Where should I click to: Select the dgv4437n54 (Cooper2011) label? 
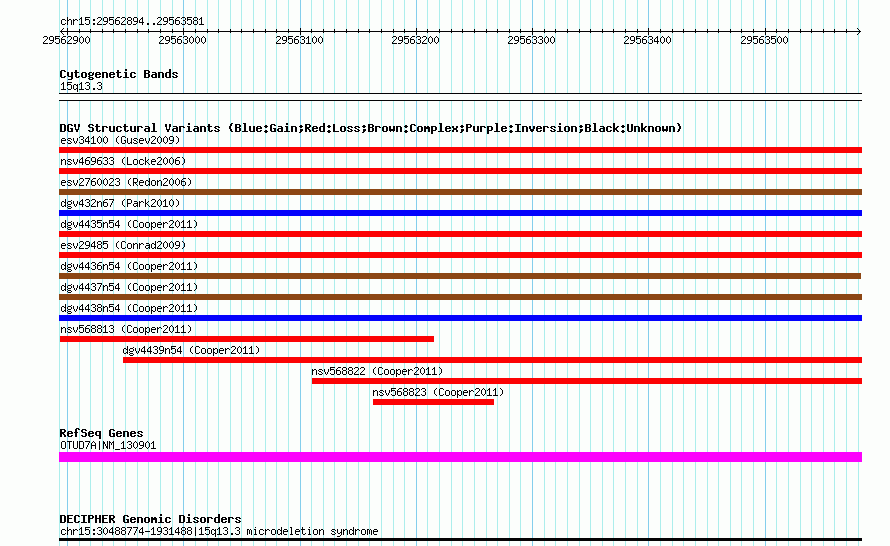pyautogui.click(x=129, y=287)
